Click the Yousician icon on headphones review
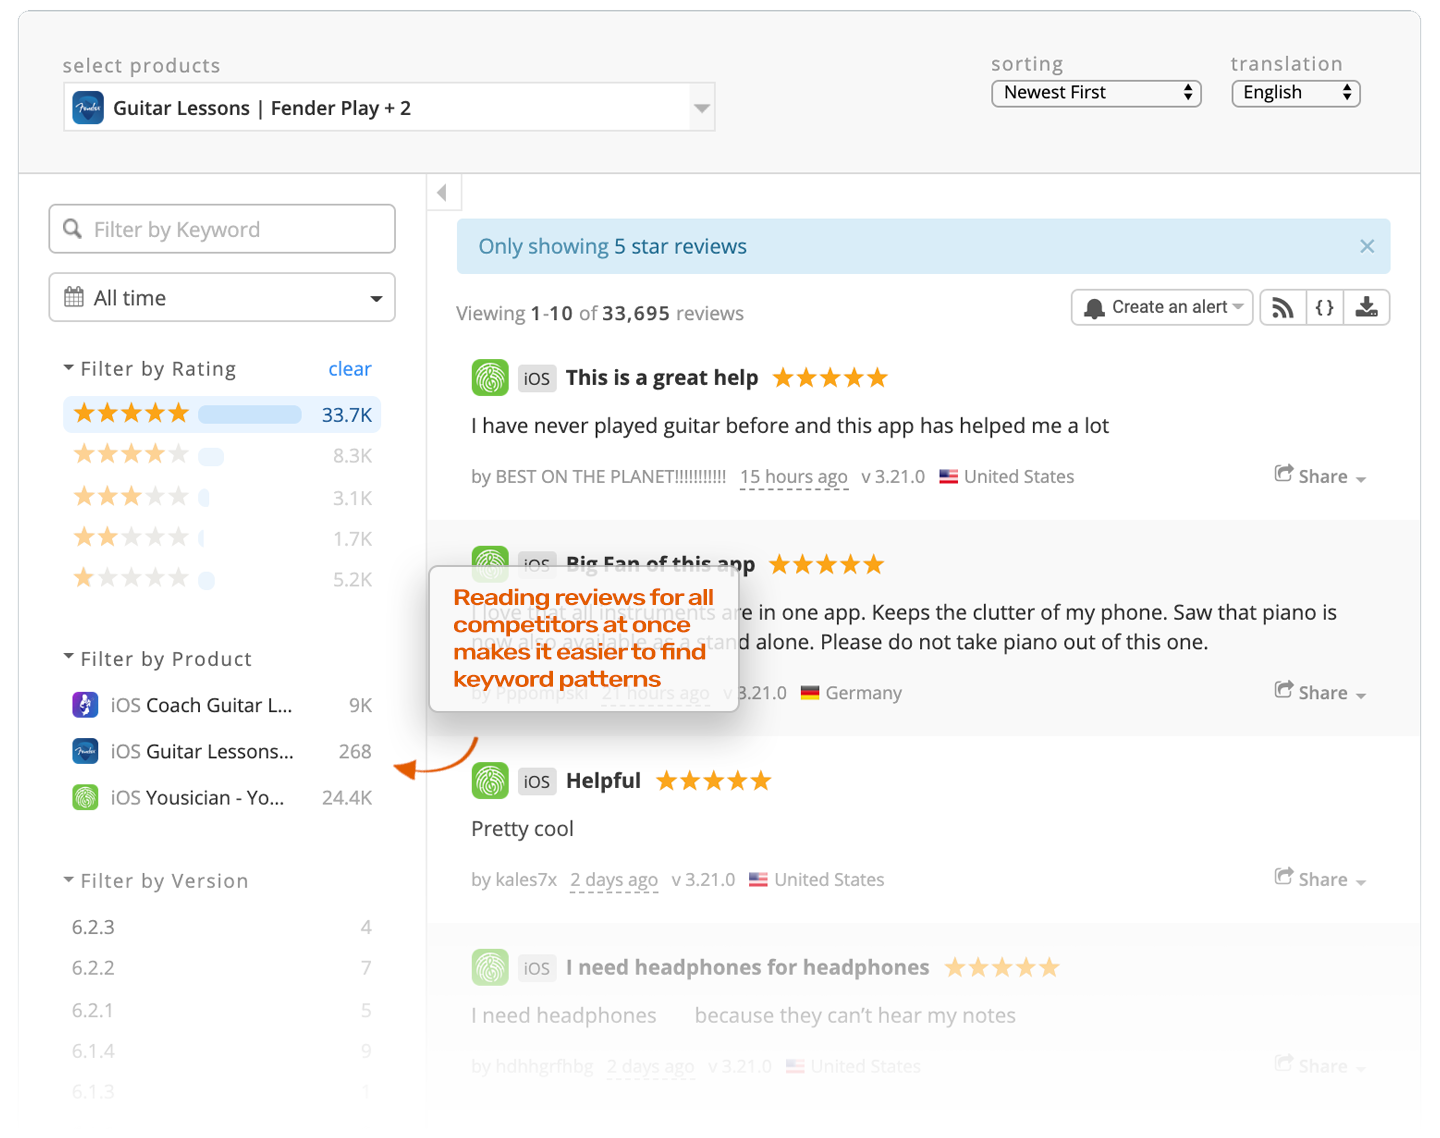1440x1138 pixels. pyautogui.click(x=490, y=968)
